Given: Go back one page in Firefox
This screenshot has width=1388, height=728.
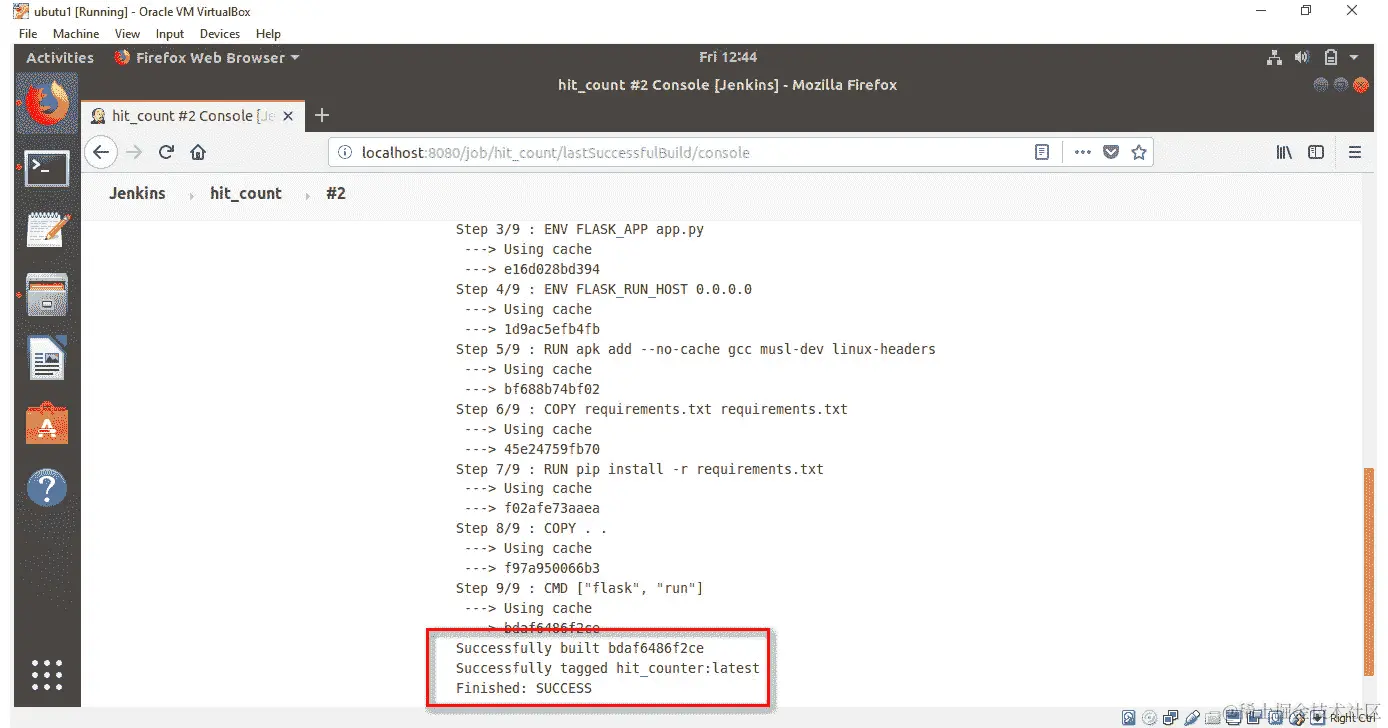Looking at the screenshot, I should pyautogui.click(x=100, y=152).
